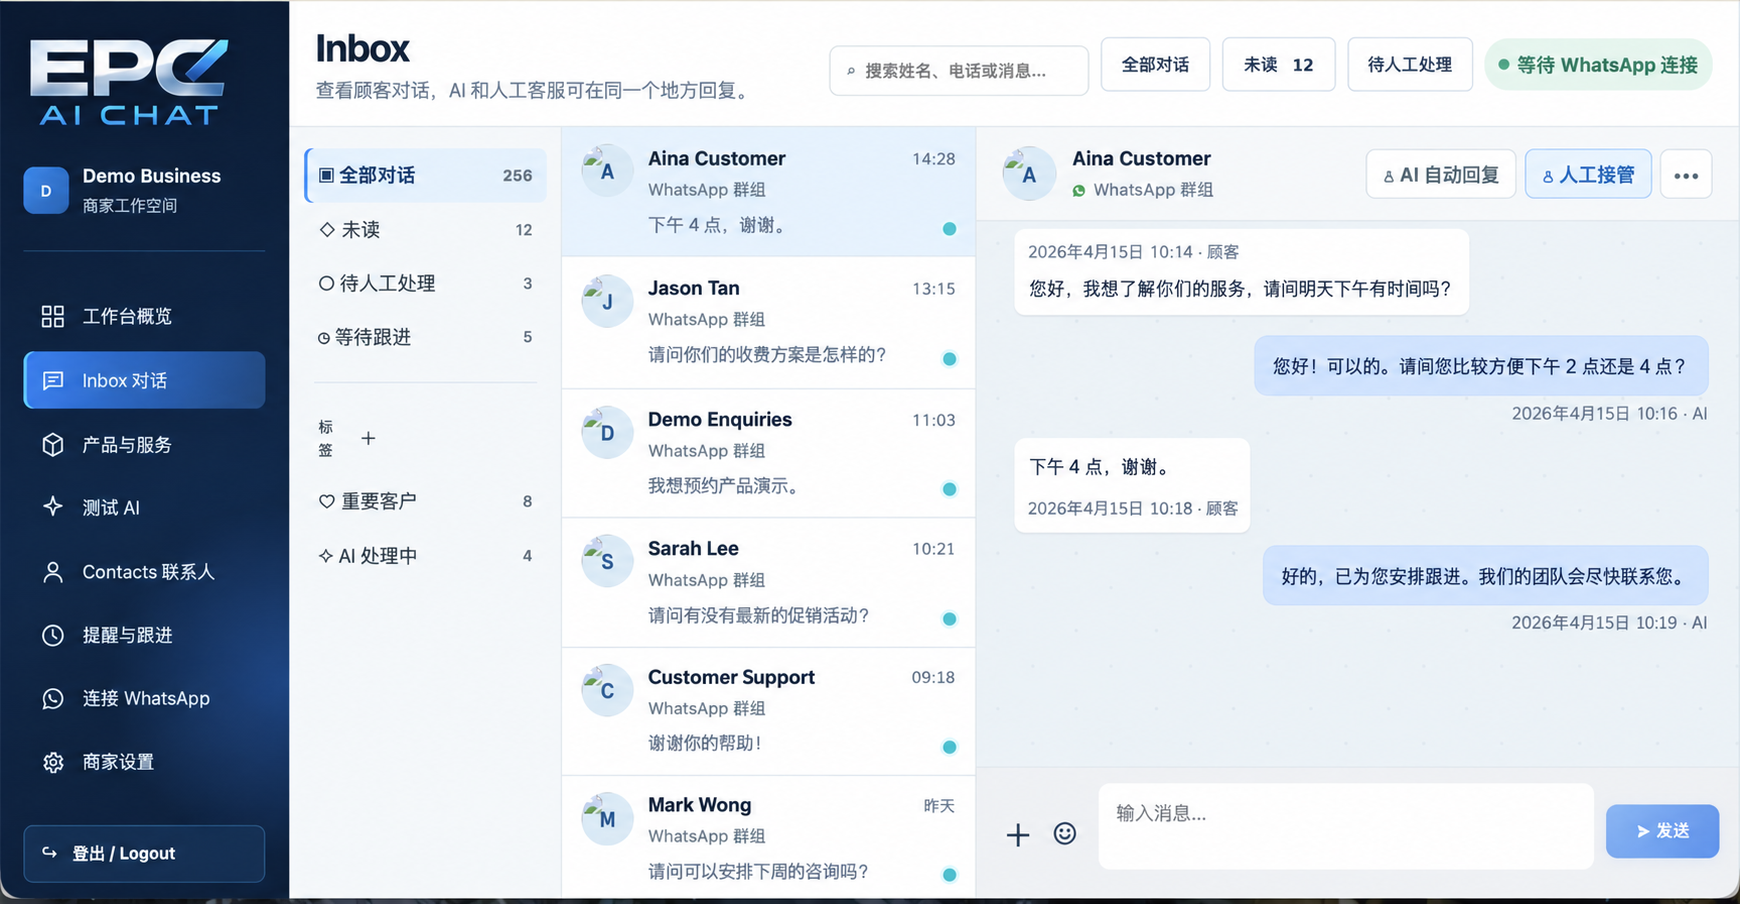
Task: Click the Contacts 联系人 person icon
Action: pyautogui.click(x=53, y=572)
